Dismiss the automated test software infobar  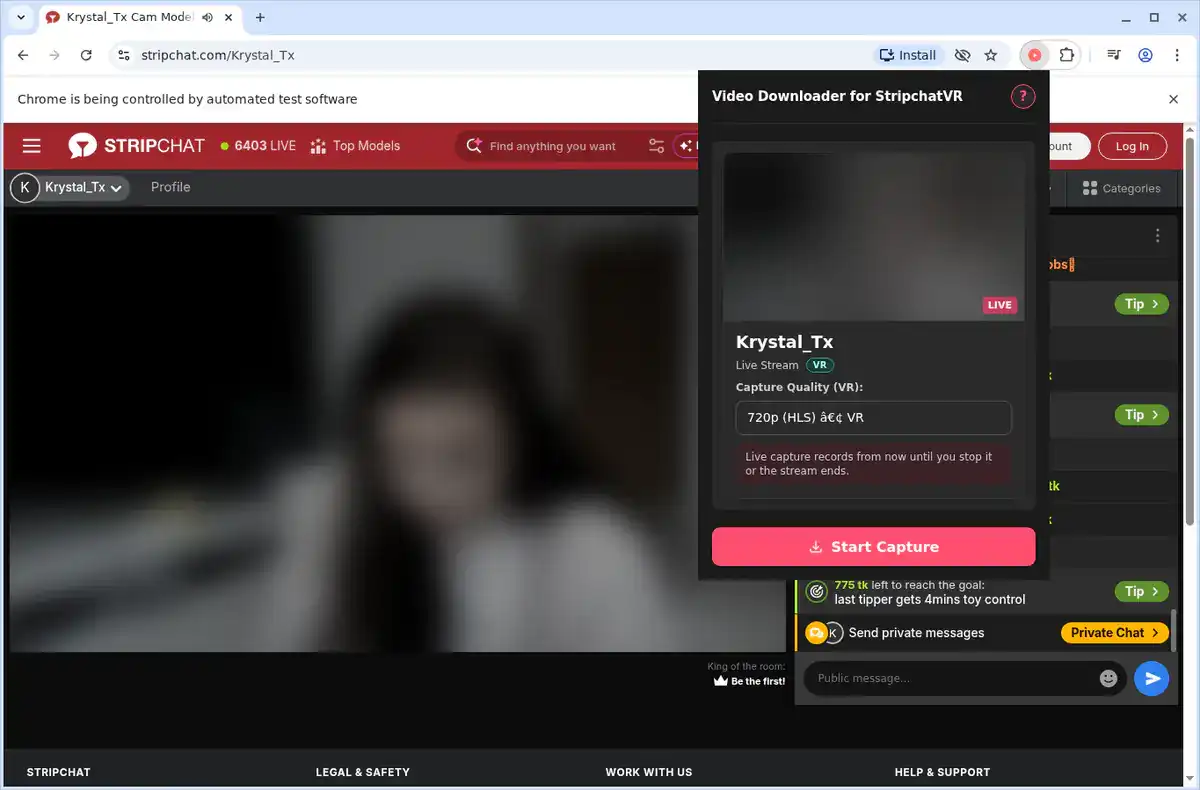1174,99
